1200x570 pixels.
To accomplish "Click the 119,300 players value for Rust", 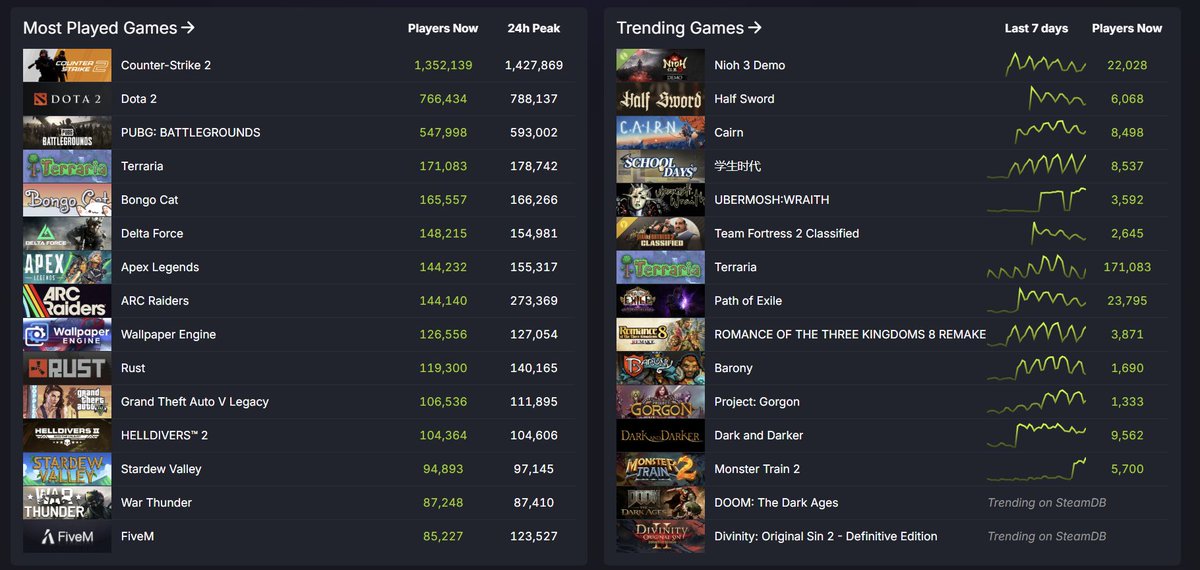I will point(443,368).
